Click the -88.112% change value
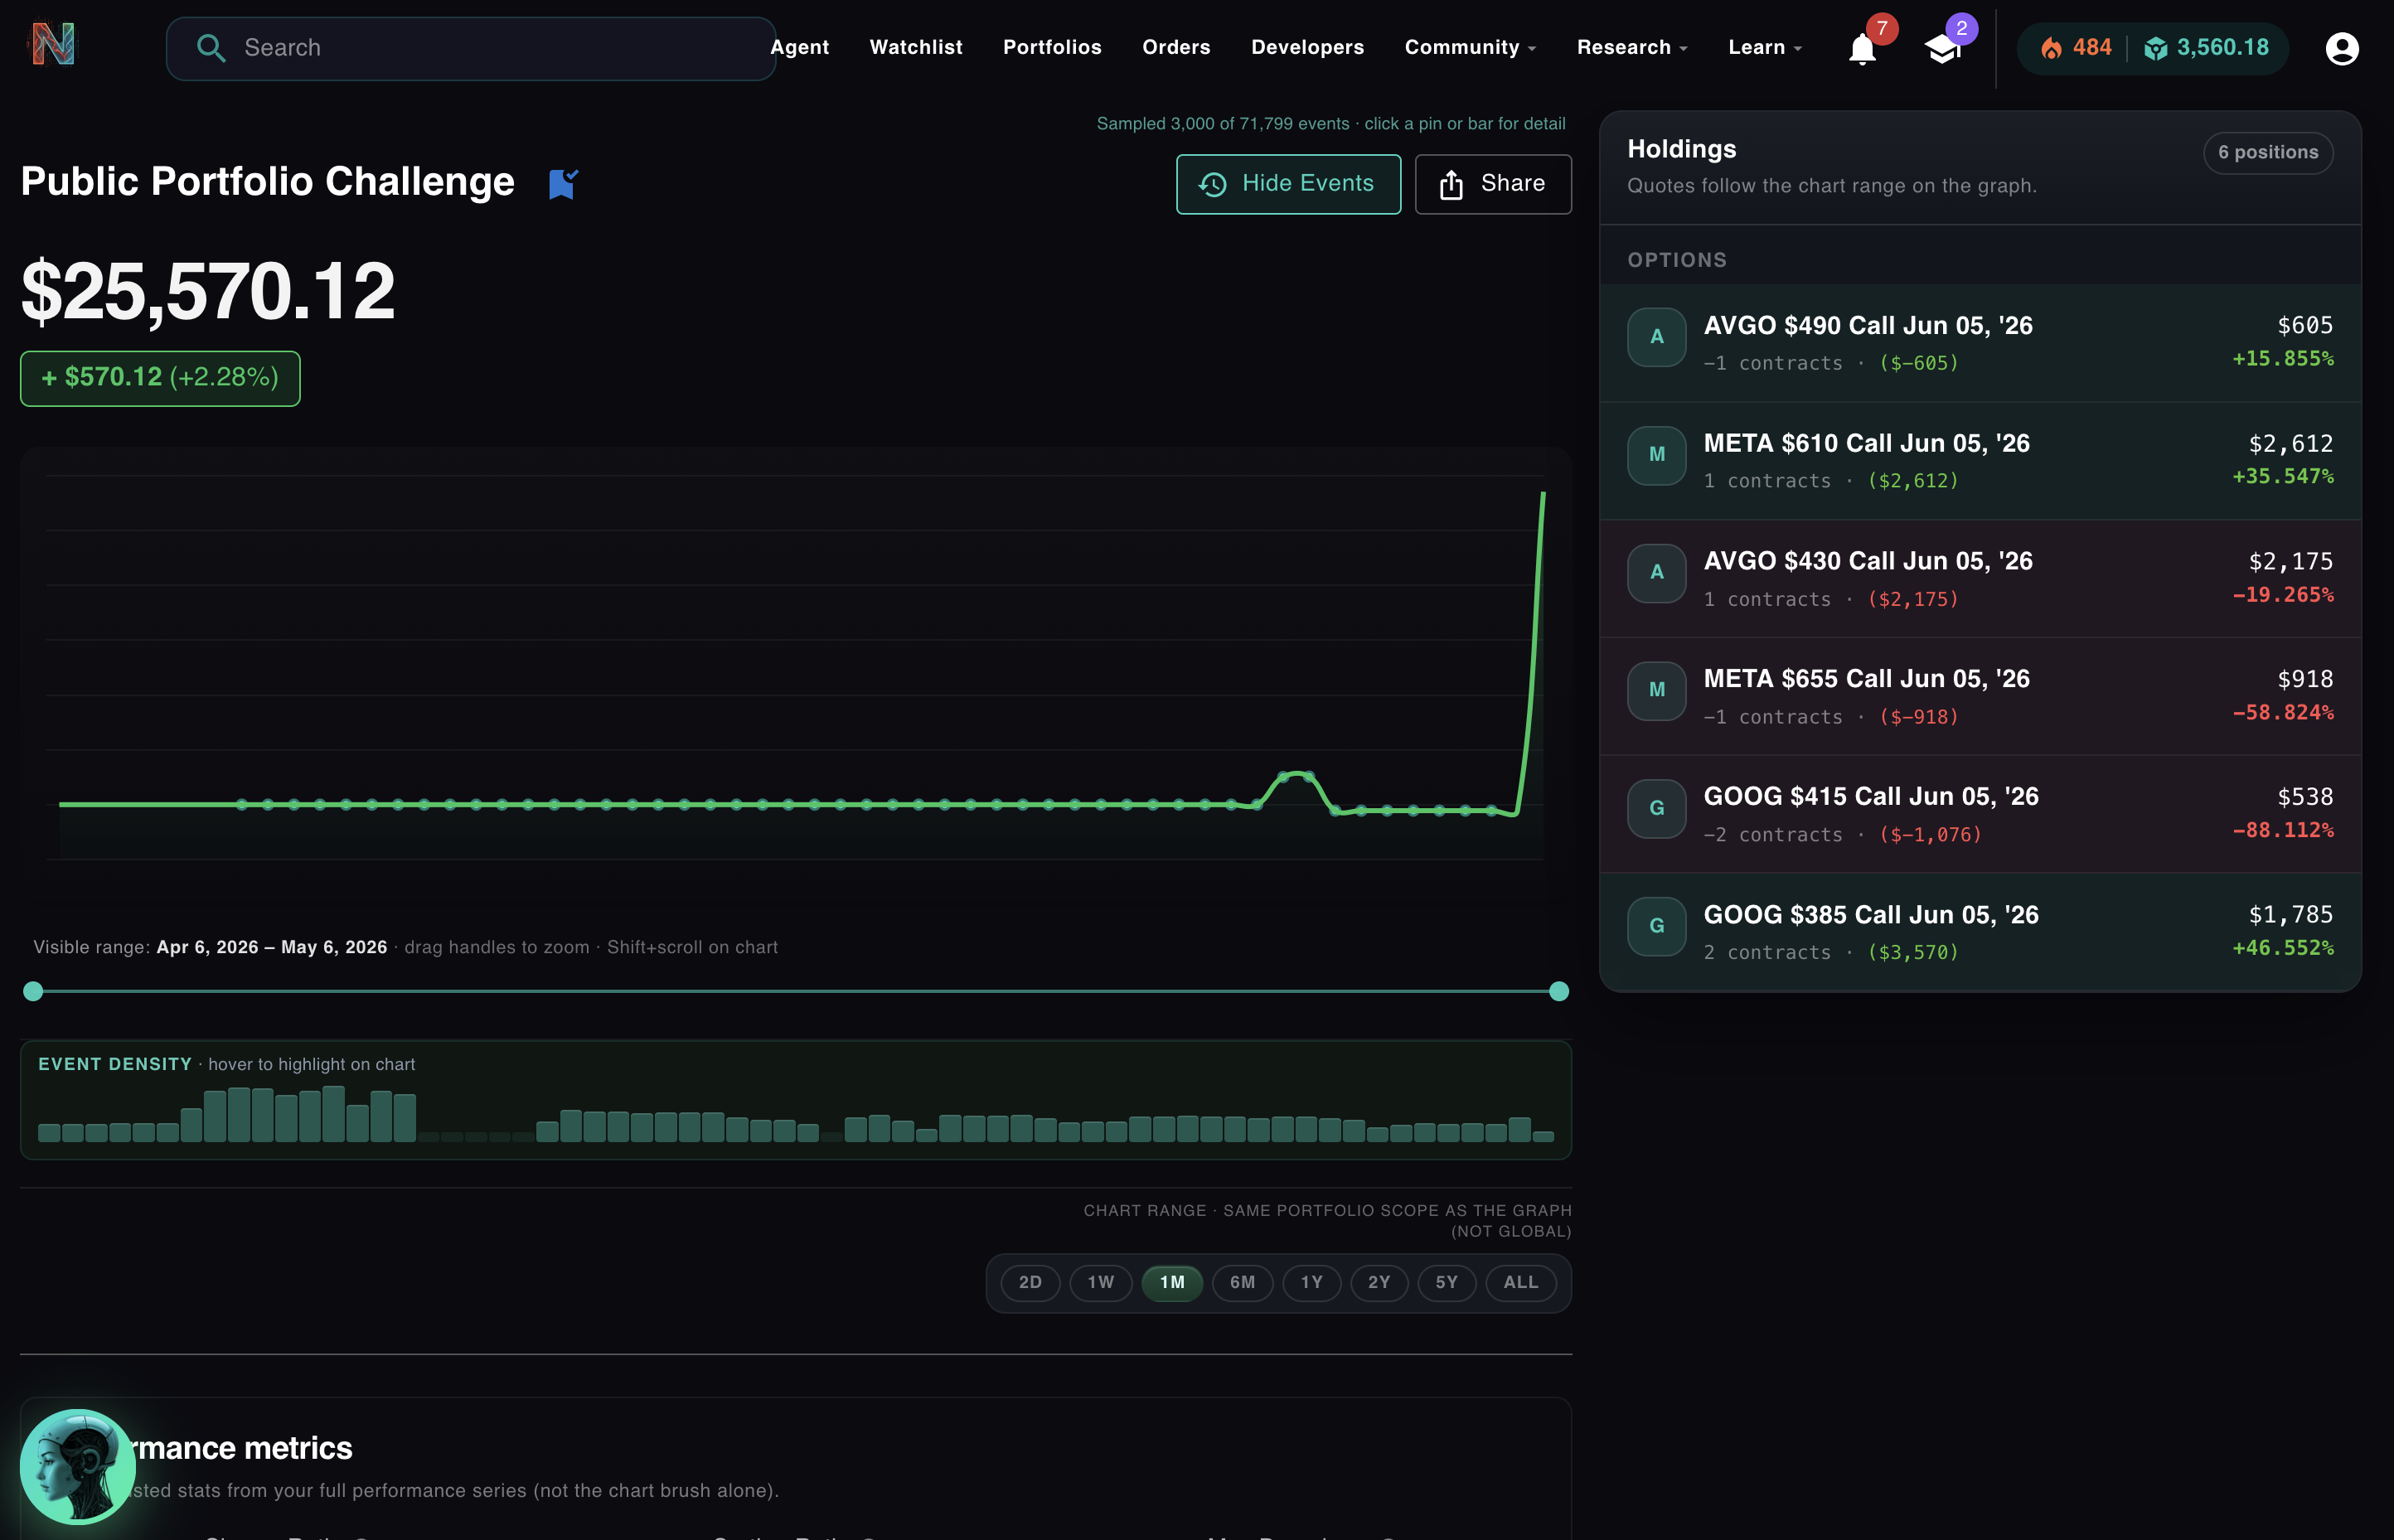Image resolution: width=2394 pixels, height=1540 pixels. point(2283,830)
